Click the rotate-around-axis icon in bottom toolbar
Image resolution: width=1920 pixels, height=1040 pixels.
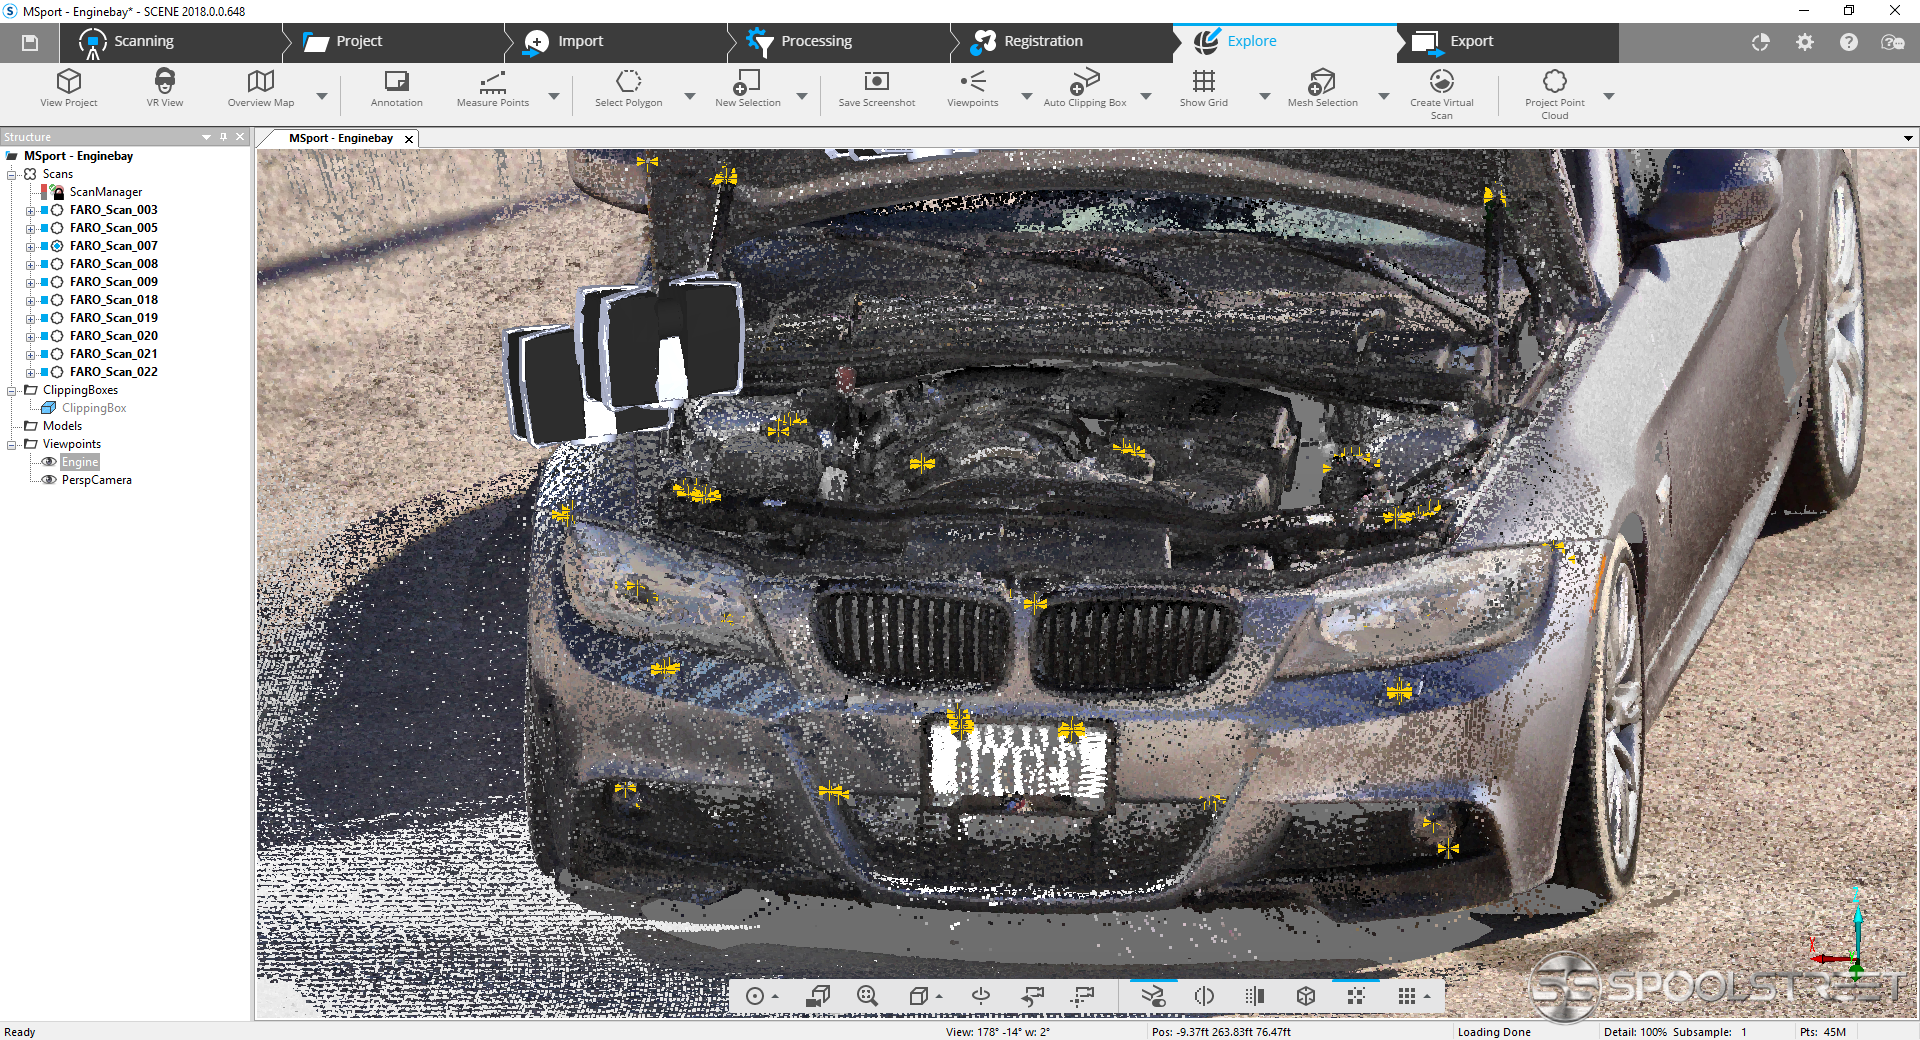(x=981, y=996)
